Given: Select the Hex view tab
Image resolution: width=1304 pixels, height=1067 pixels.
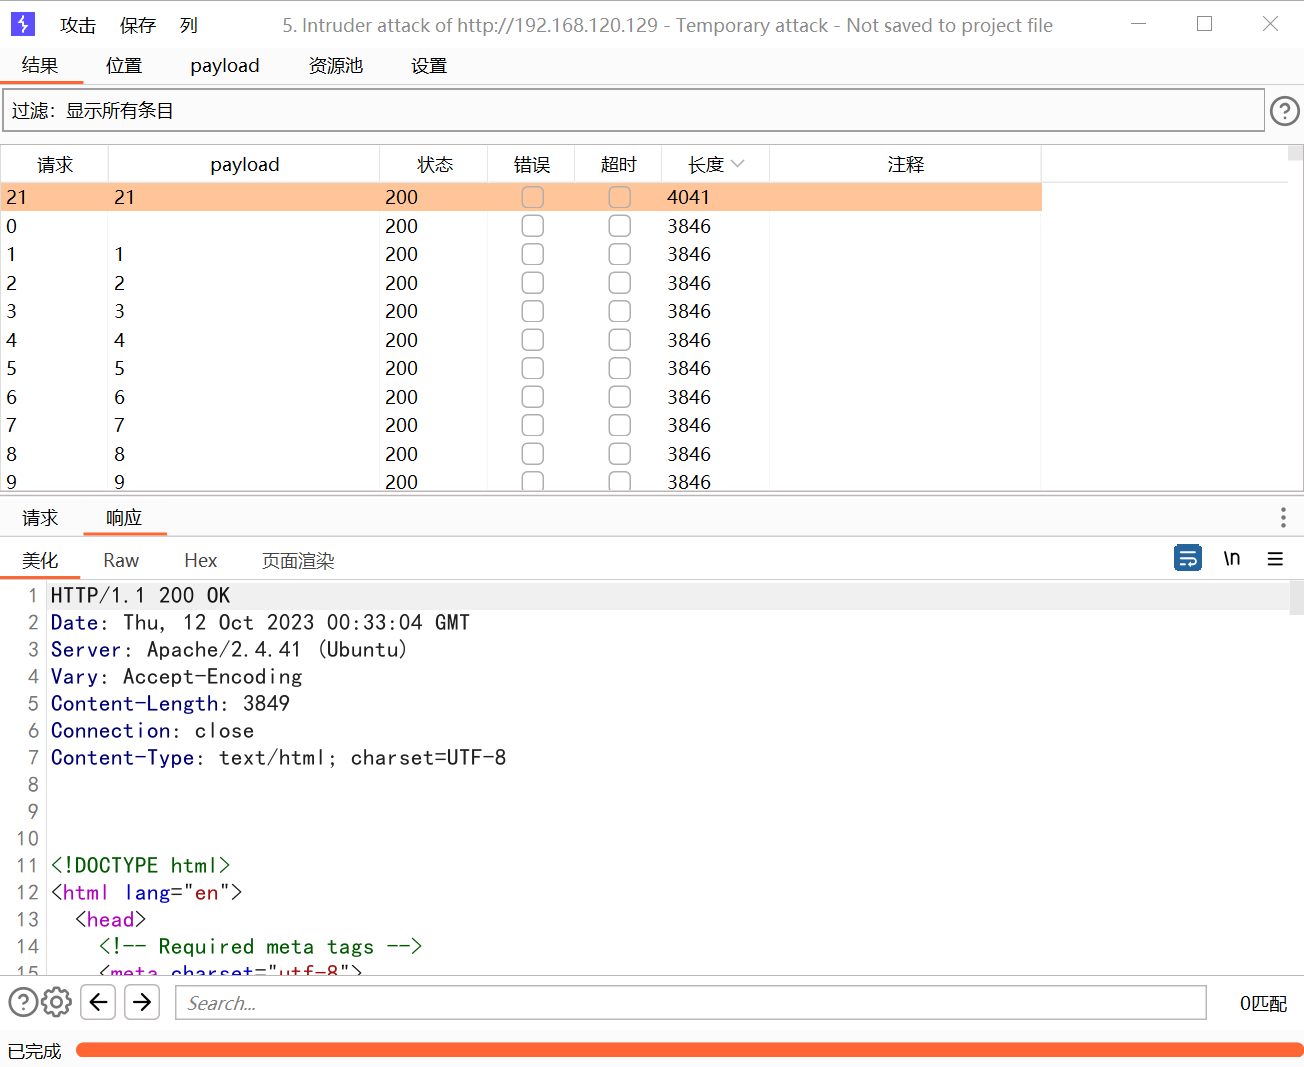Looking at the screenshot, I should pyautogui.click(x=201, y=560).
